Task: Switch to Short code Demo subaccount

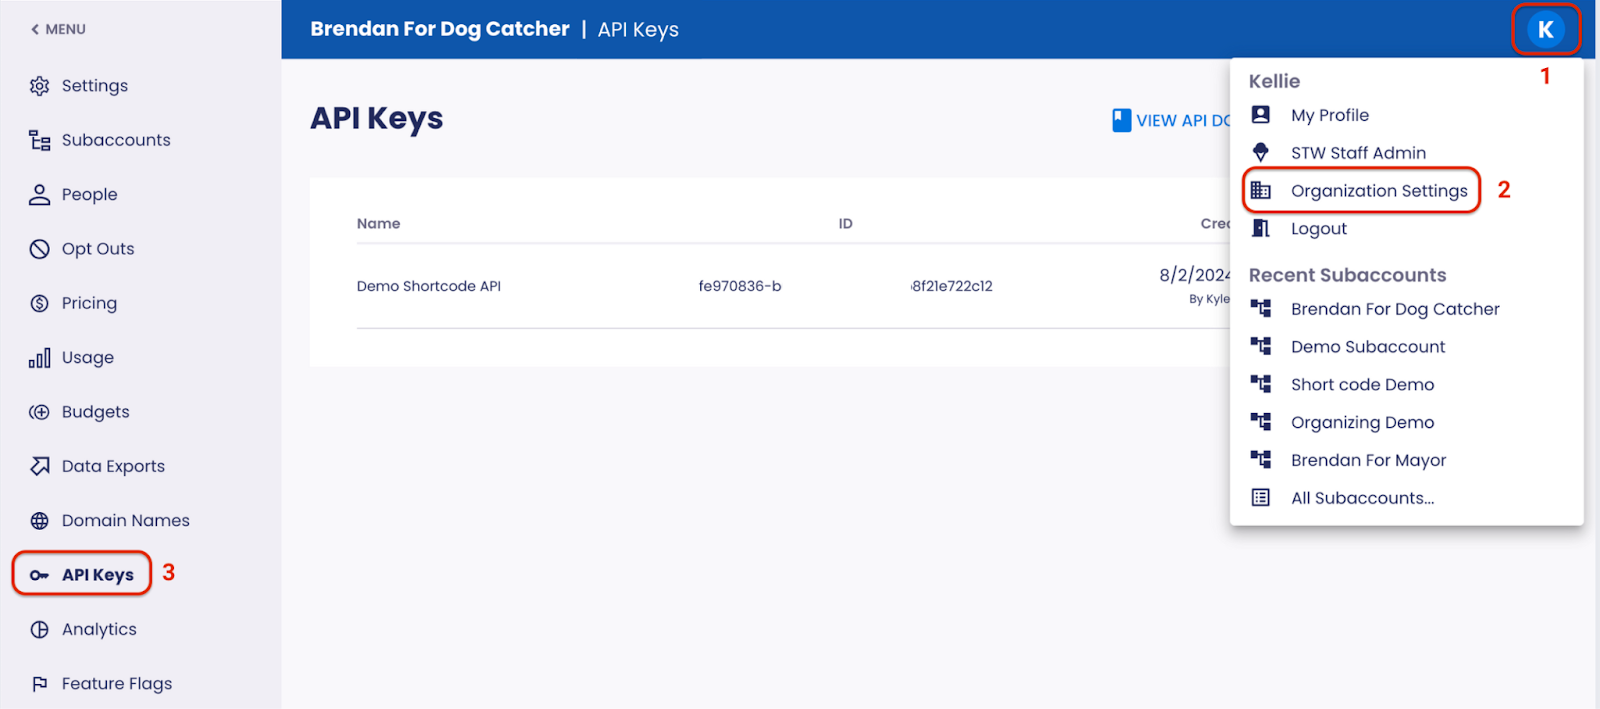Action: [x=1362, y=384]
